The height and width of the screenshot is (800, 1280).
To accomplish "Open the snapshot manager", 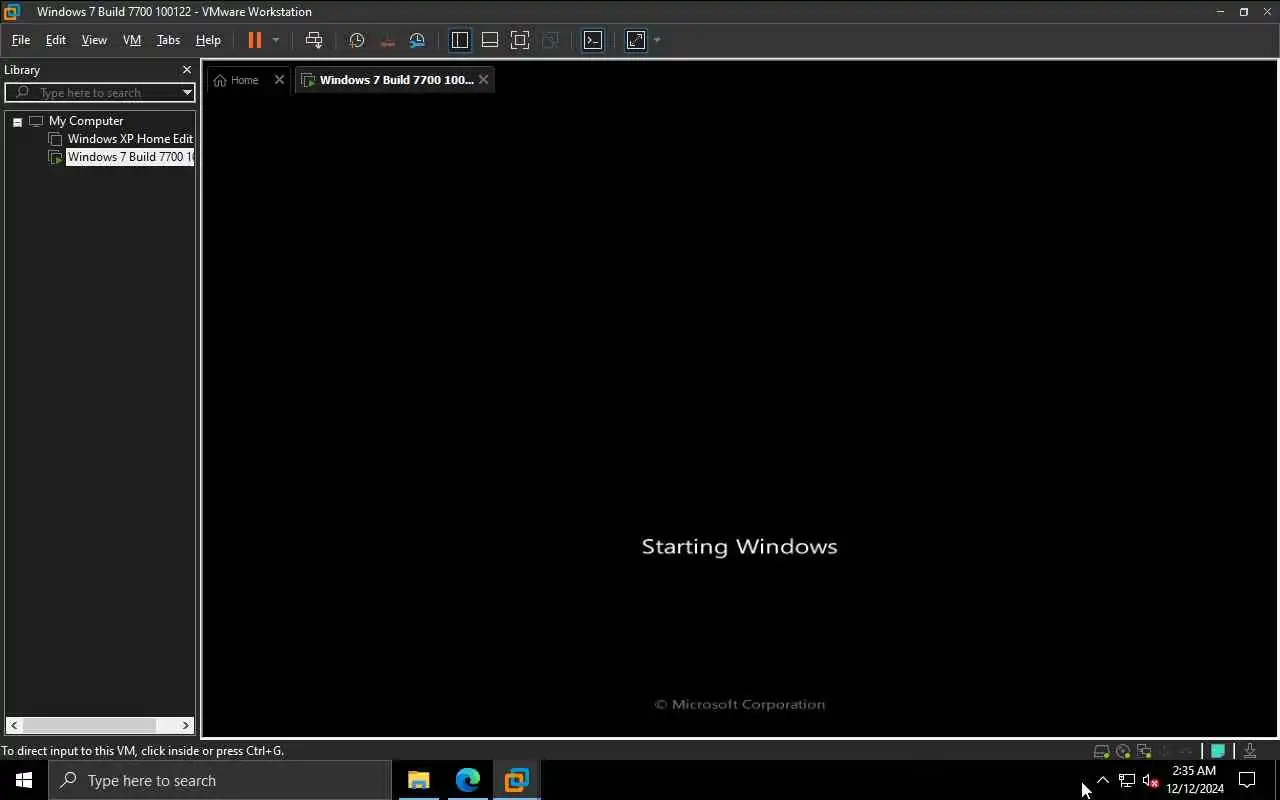I will click(x=417, y=40).
